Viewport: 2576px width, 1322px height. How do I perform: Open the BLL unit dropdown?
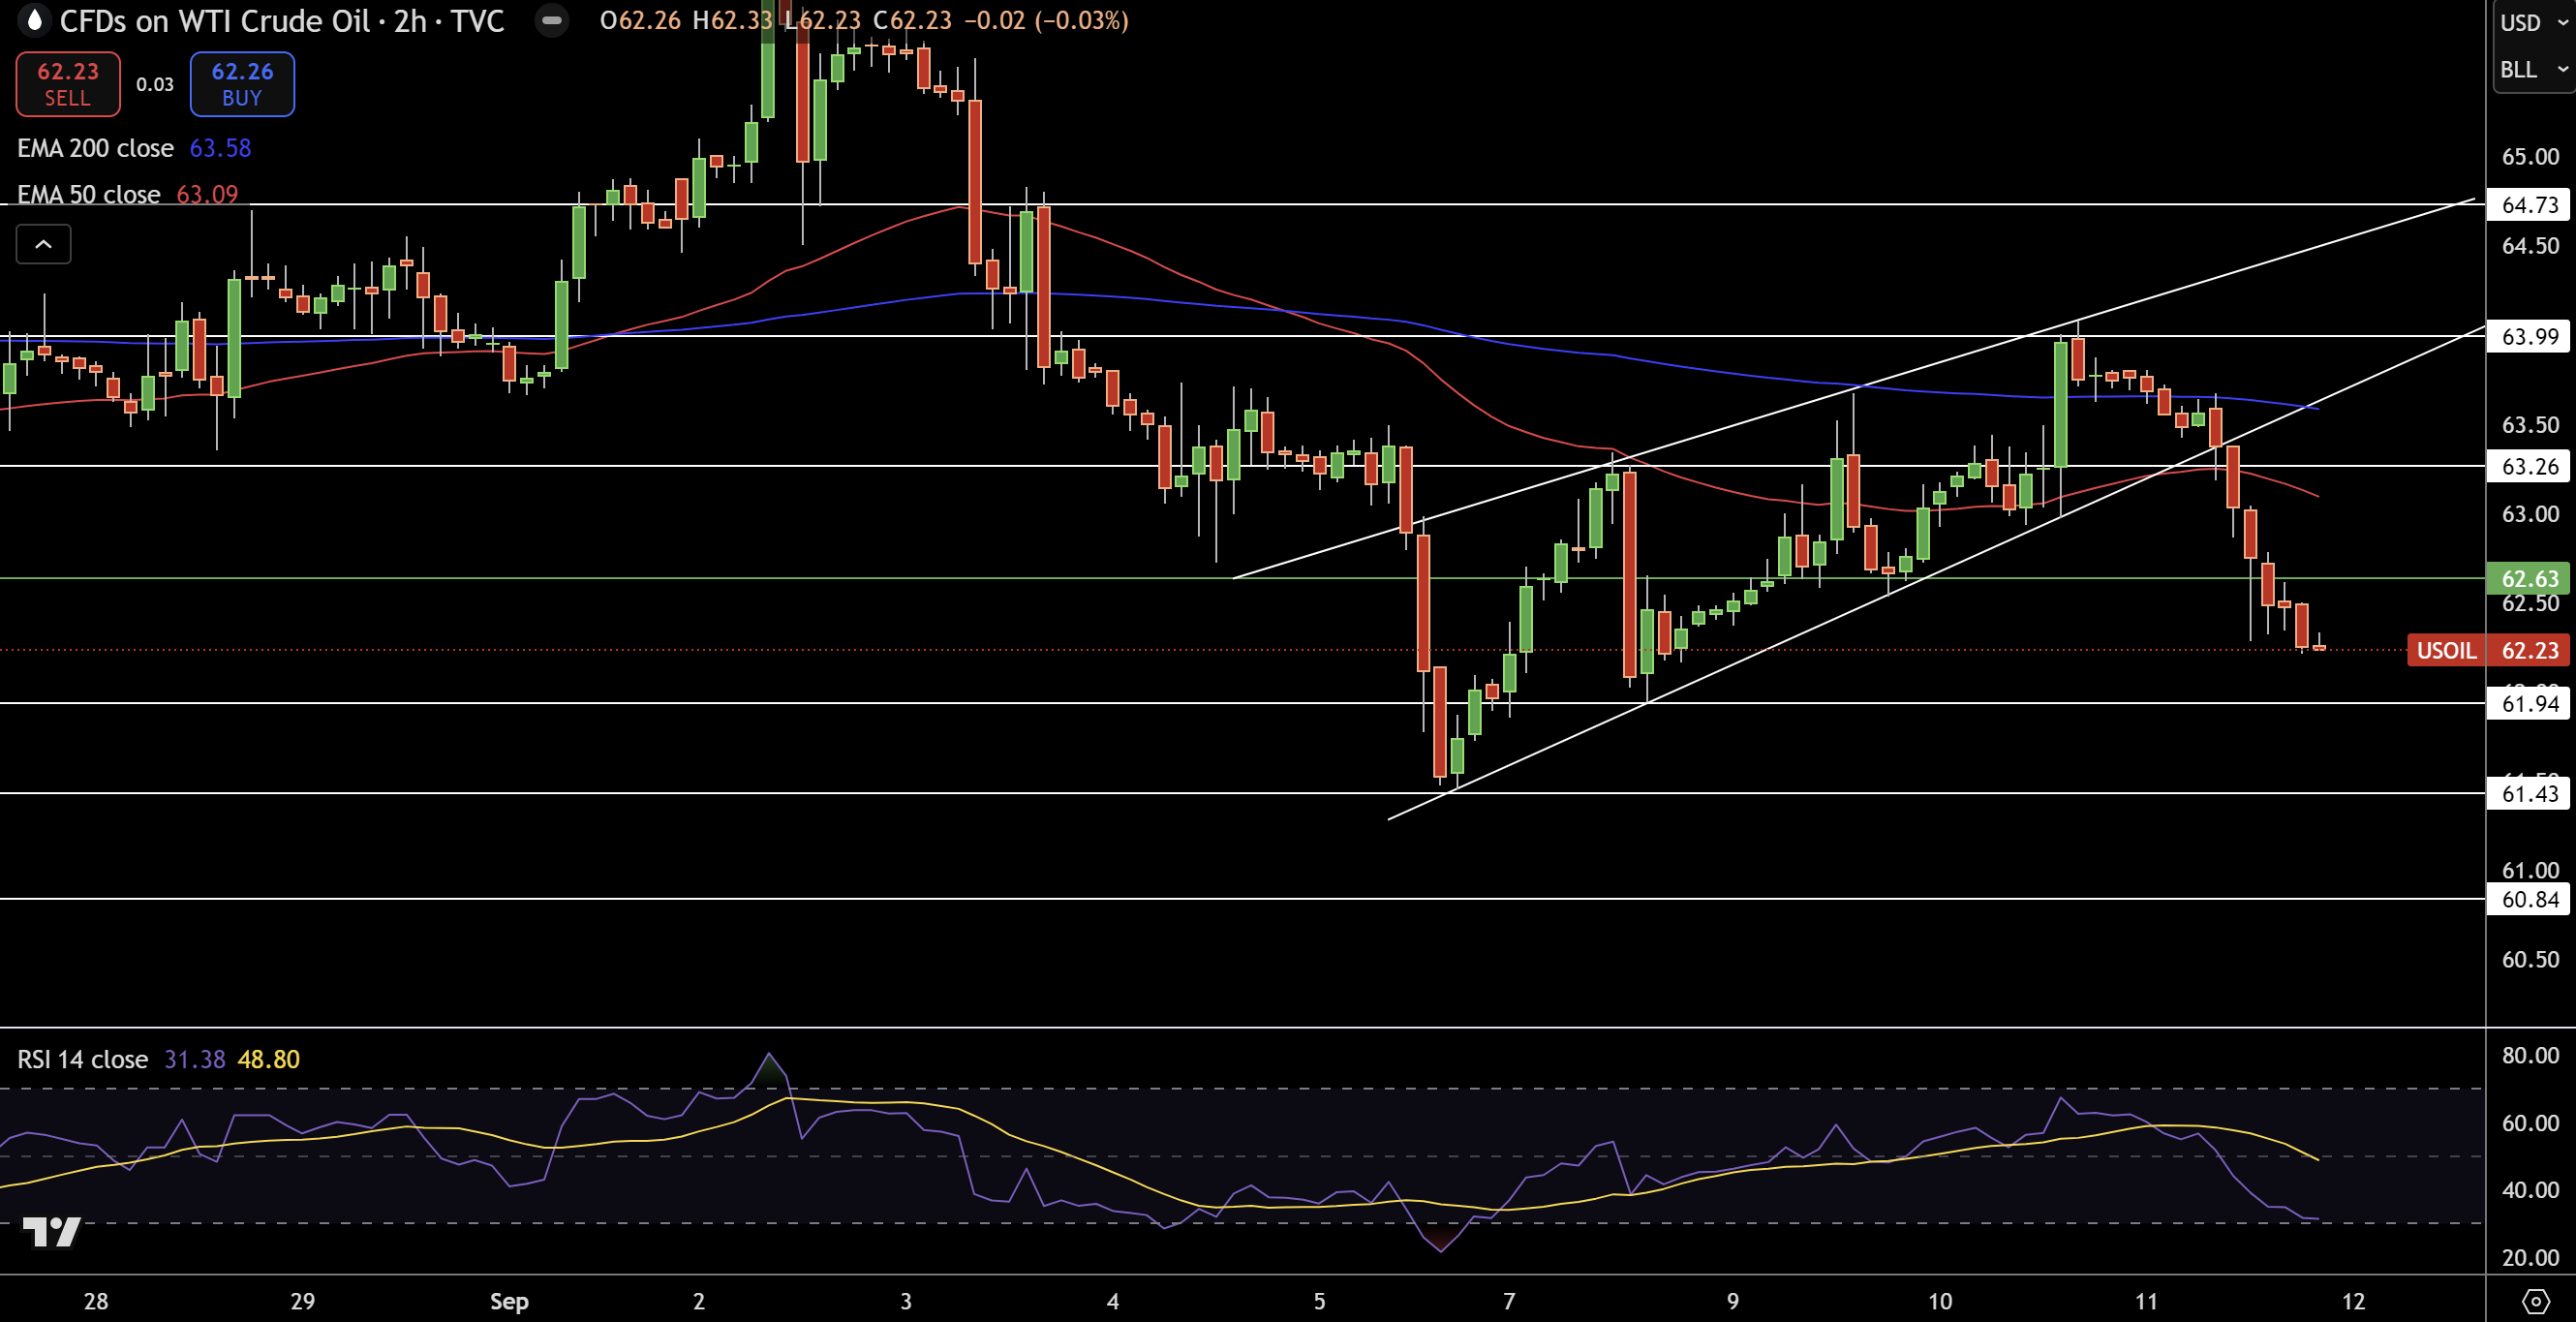point(2534,69)
